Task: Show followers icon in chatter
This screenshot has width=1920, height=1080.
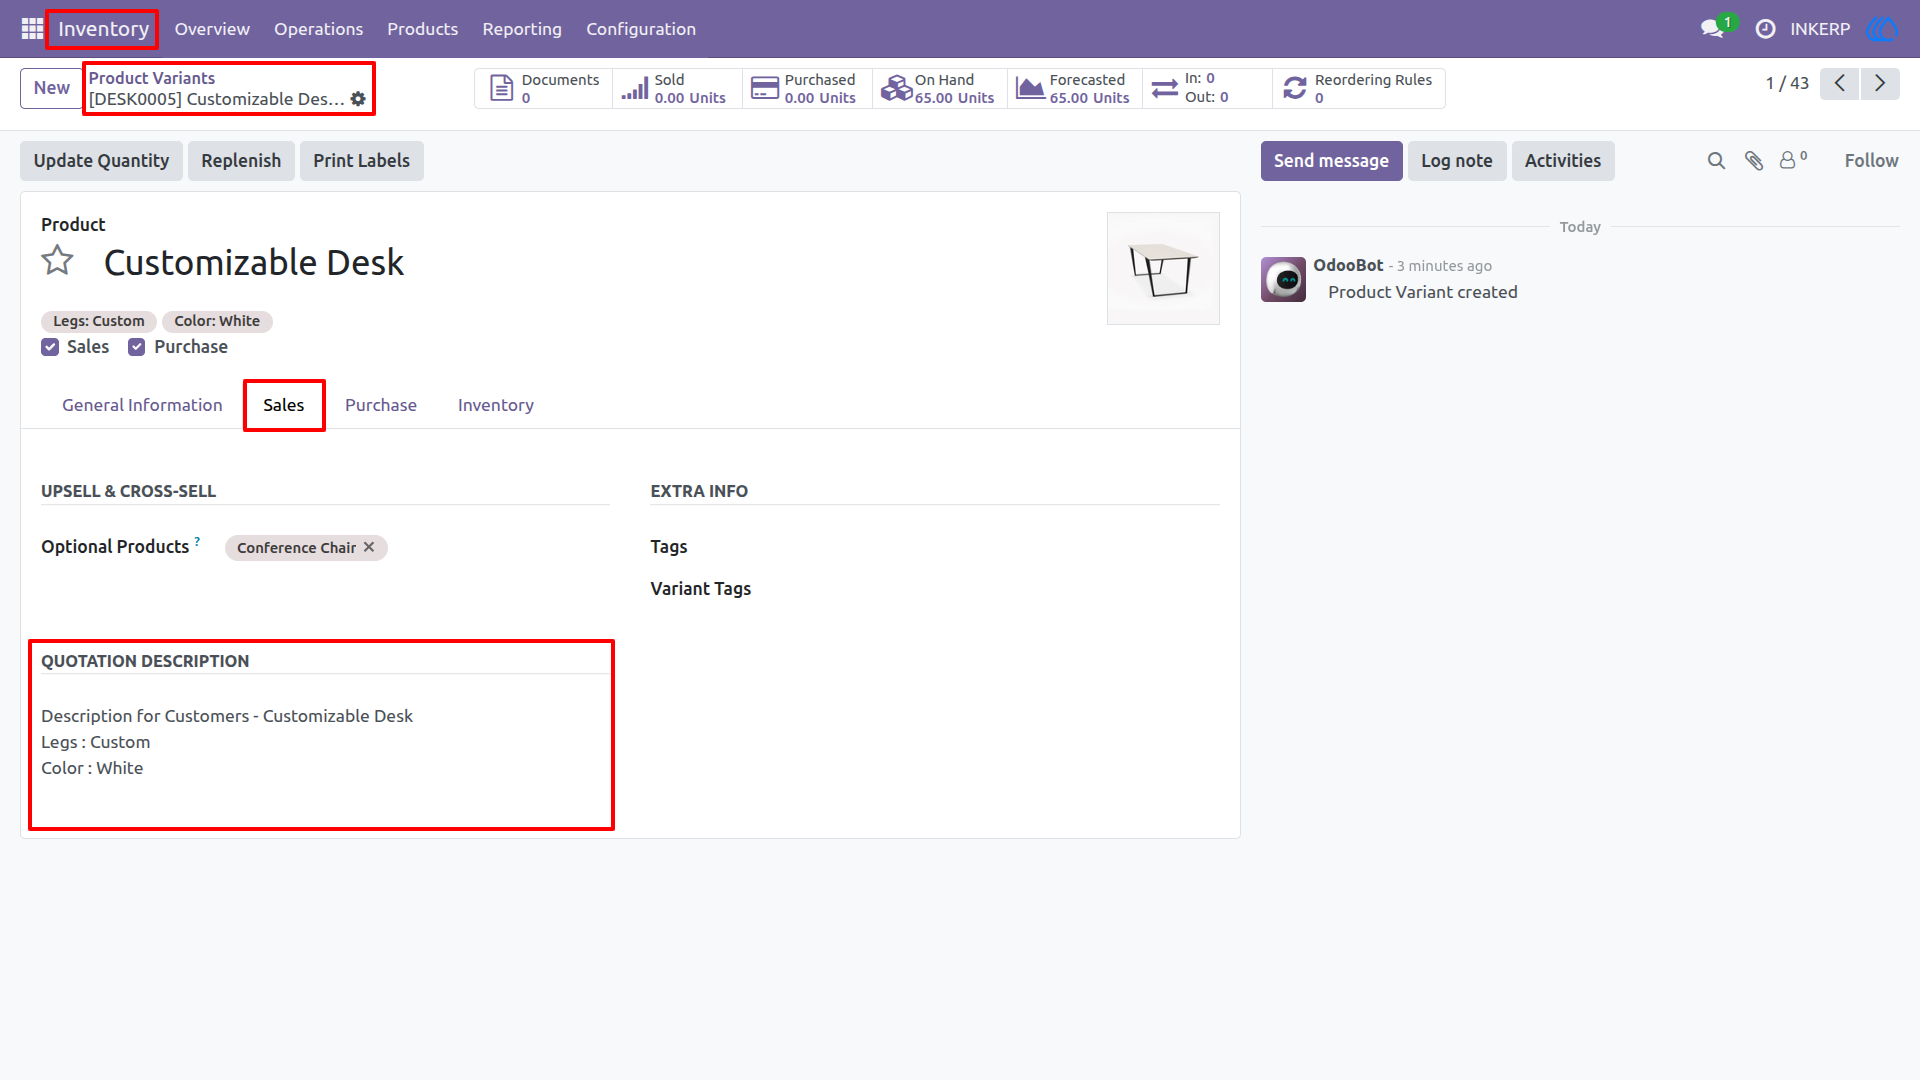Action: [1793, 160]
